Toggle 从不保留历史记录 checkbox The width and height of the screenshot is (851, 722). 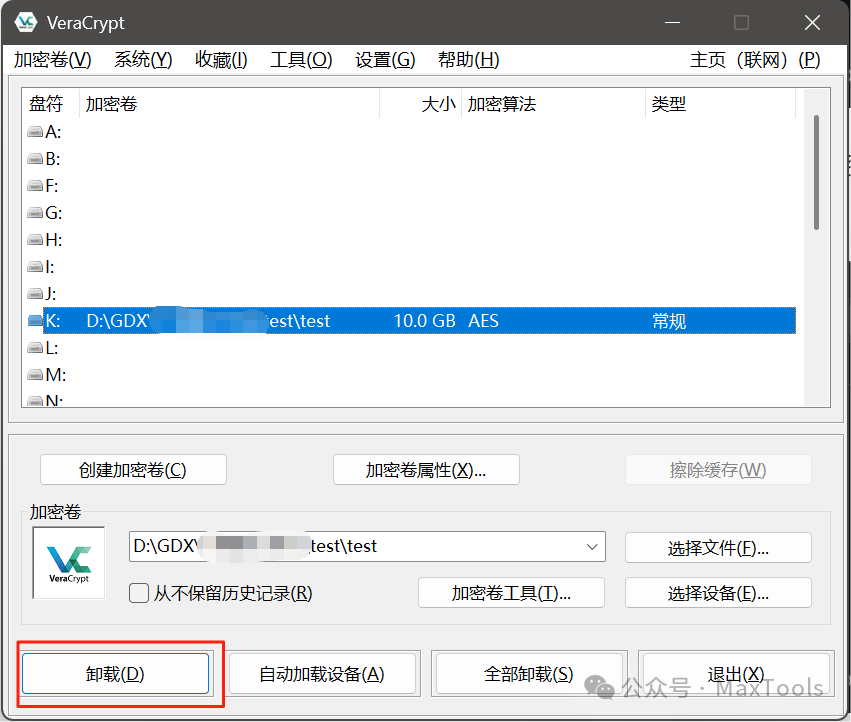[139, 593]
